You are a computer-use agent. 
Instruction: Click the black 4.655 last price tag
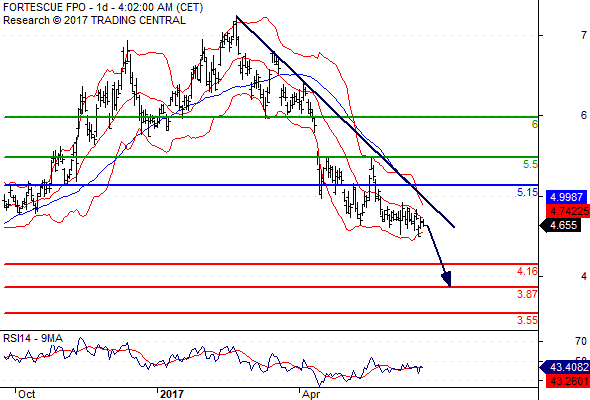coord(560,225)
